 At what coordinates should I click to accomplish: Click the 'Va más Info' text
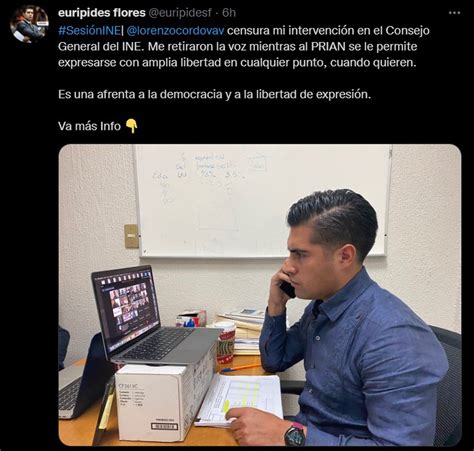[x=89, y=126]
